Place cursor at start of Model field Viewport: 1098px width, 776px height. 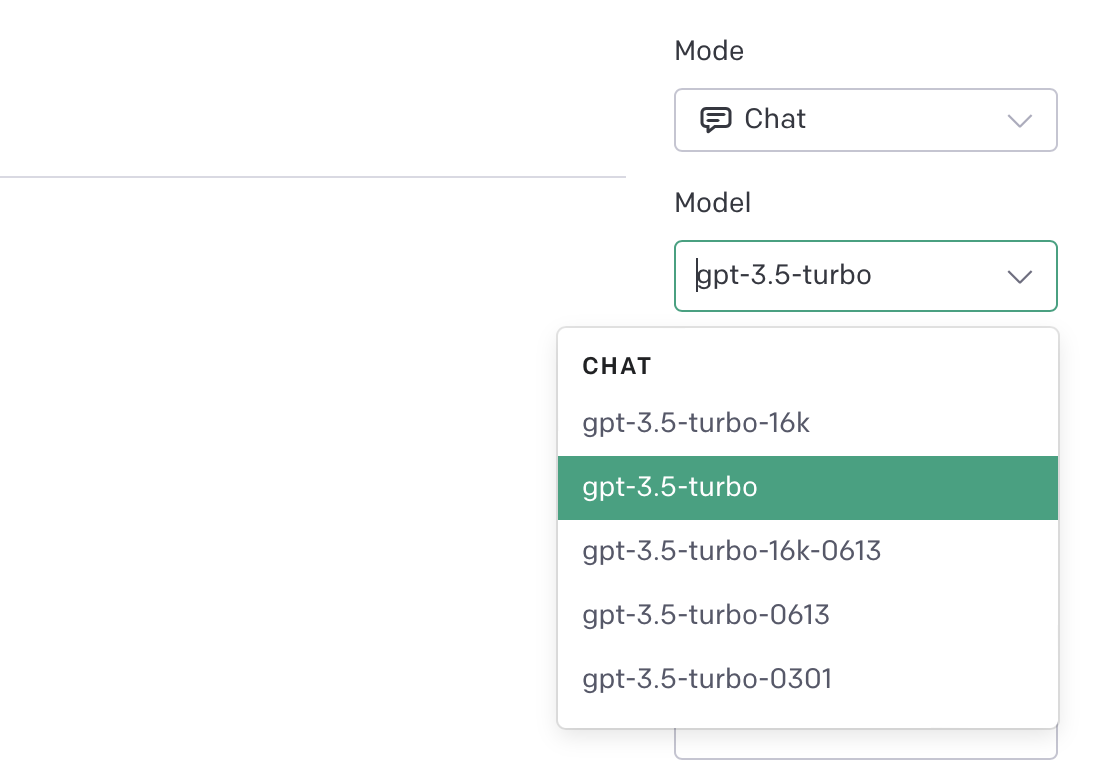(x=697, y=275)
